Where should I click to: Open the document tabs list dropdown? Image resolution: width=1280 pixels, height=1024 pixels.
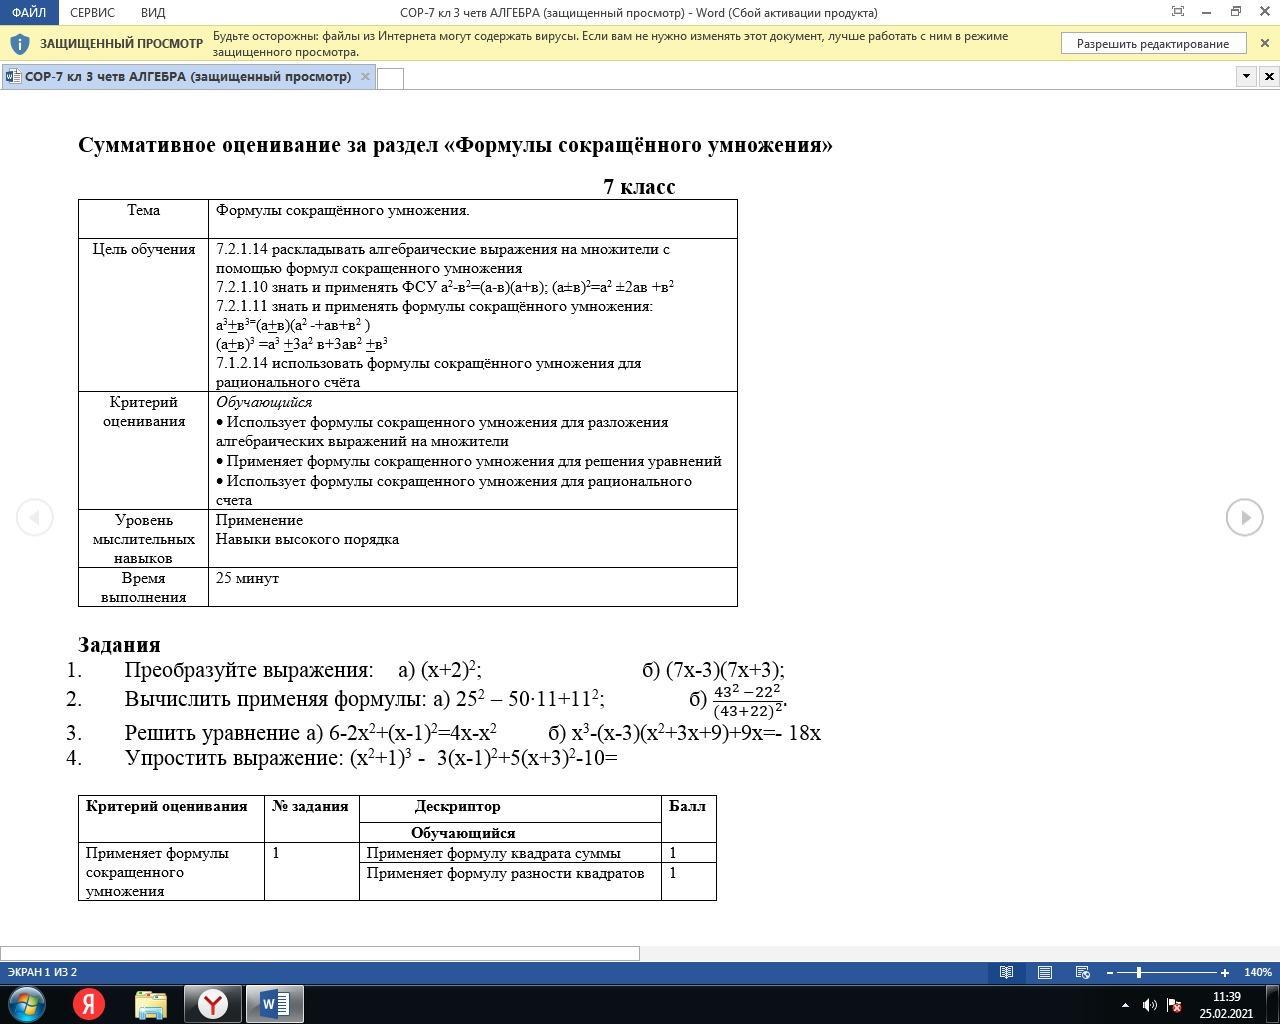tap(1246, 76)
